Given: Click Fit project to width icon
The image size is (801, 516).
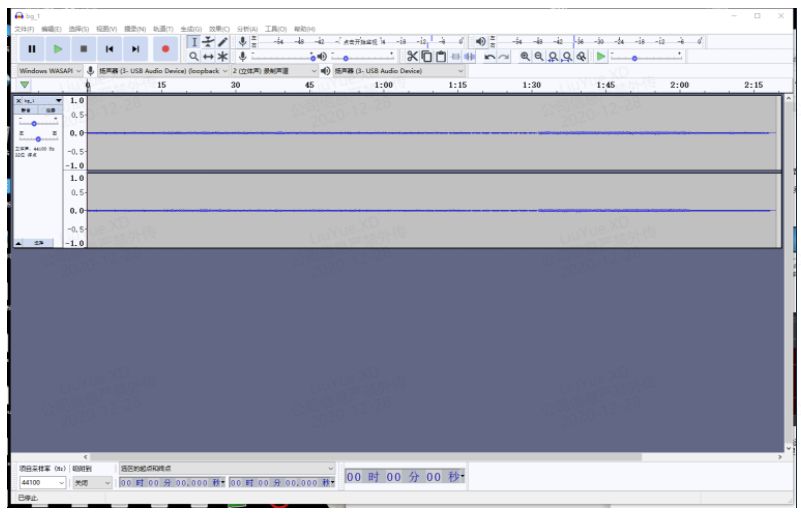Looking at the screenshot, I should pos(567,56).
